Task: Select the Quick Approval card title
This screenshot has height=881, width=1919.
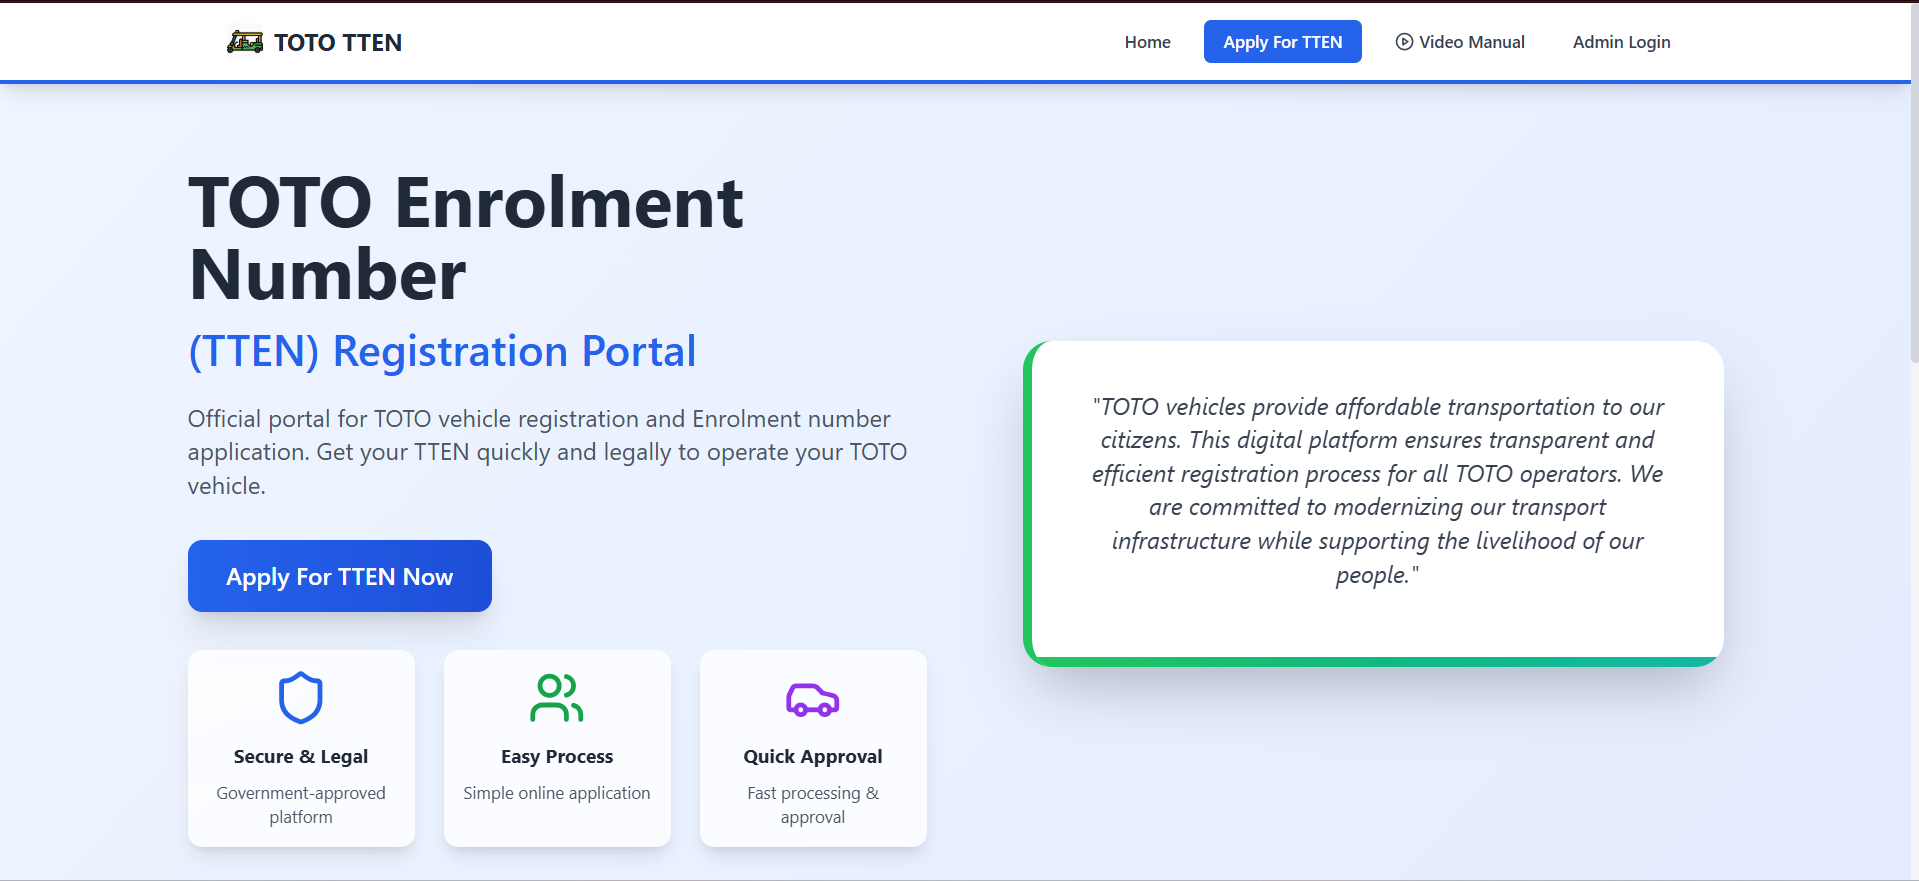Action: [x=813, y=757]
